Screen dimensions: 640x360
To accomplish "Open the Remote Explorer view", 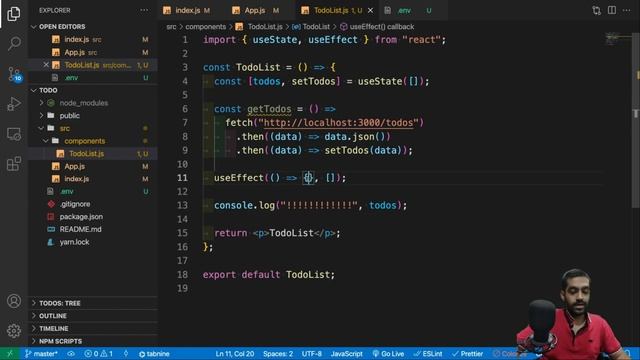I will point(14,134).
